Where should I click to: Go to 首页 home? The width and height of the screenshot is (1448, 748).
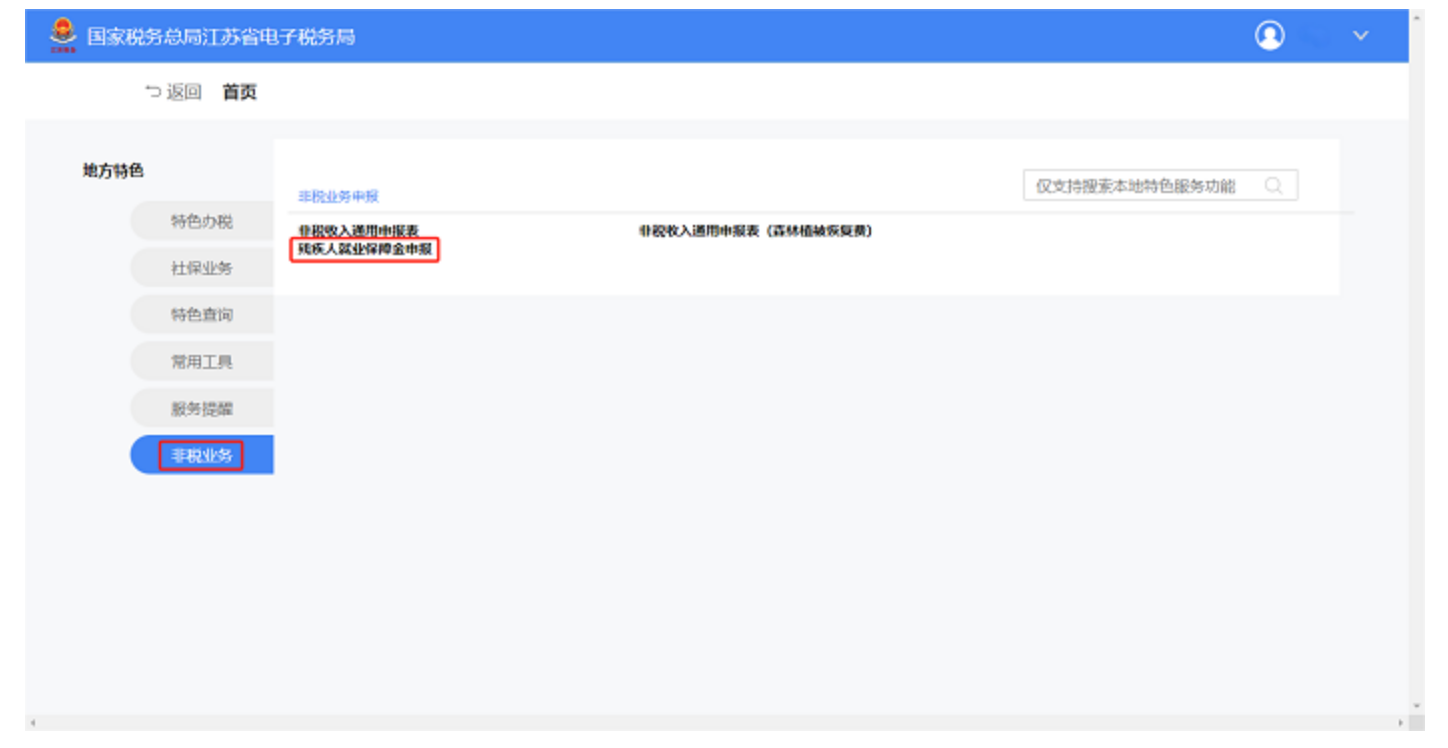click(240, 92)
